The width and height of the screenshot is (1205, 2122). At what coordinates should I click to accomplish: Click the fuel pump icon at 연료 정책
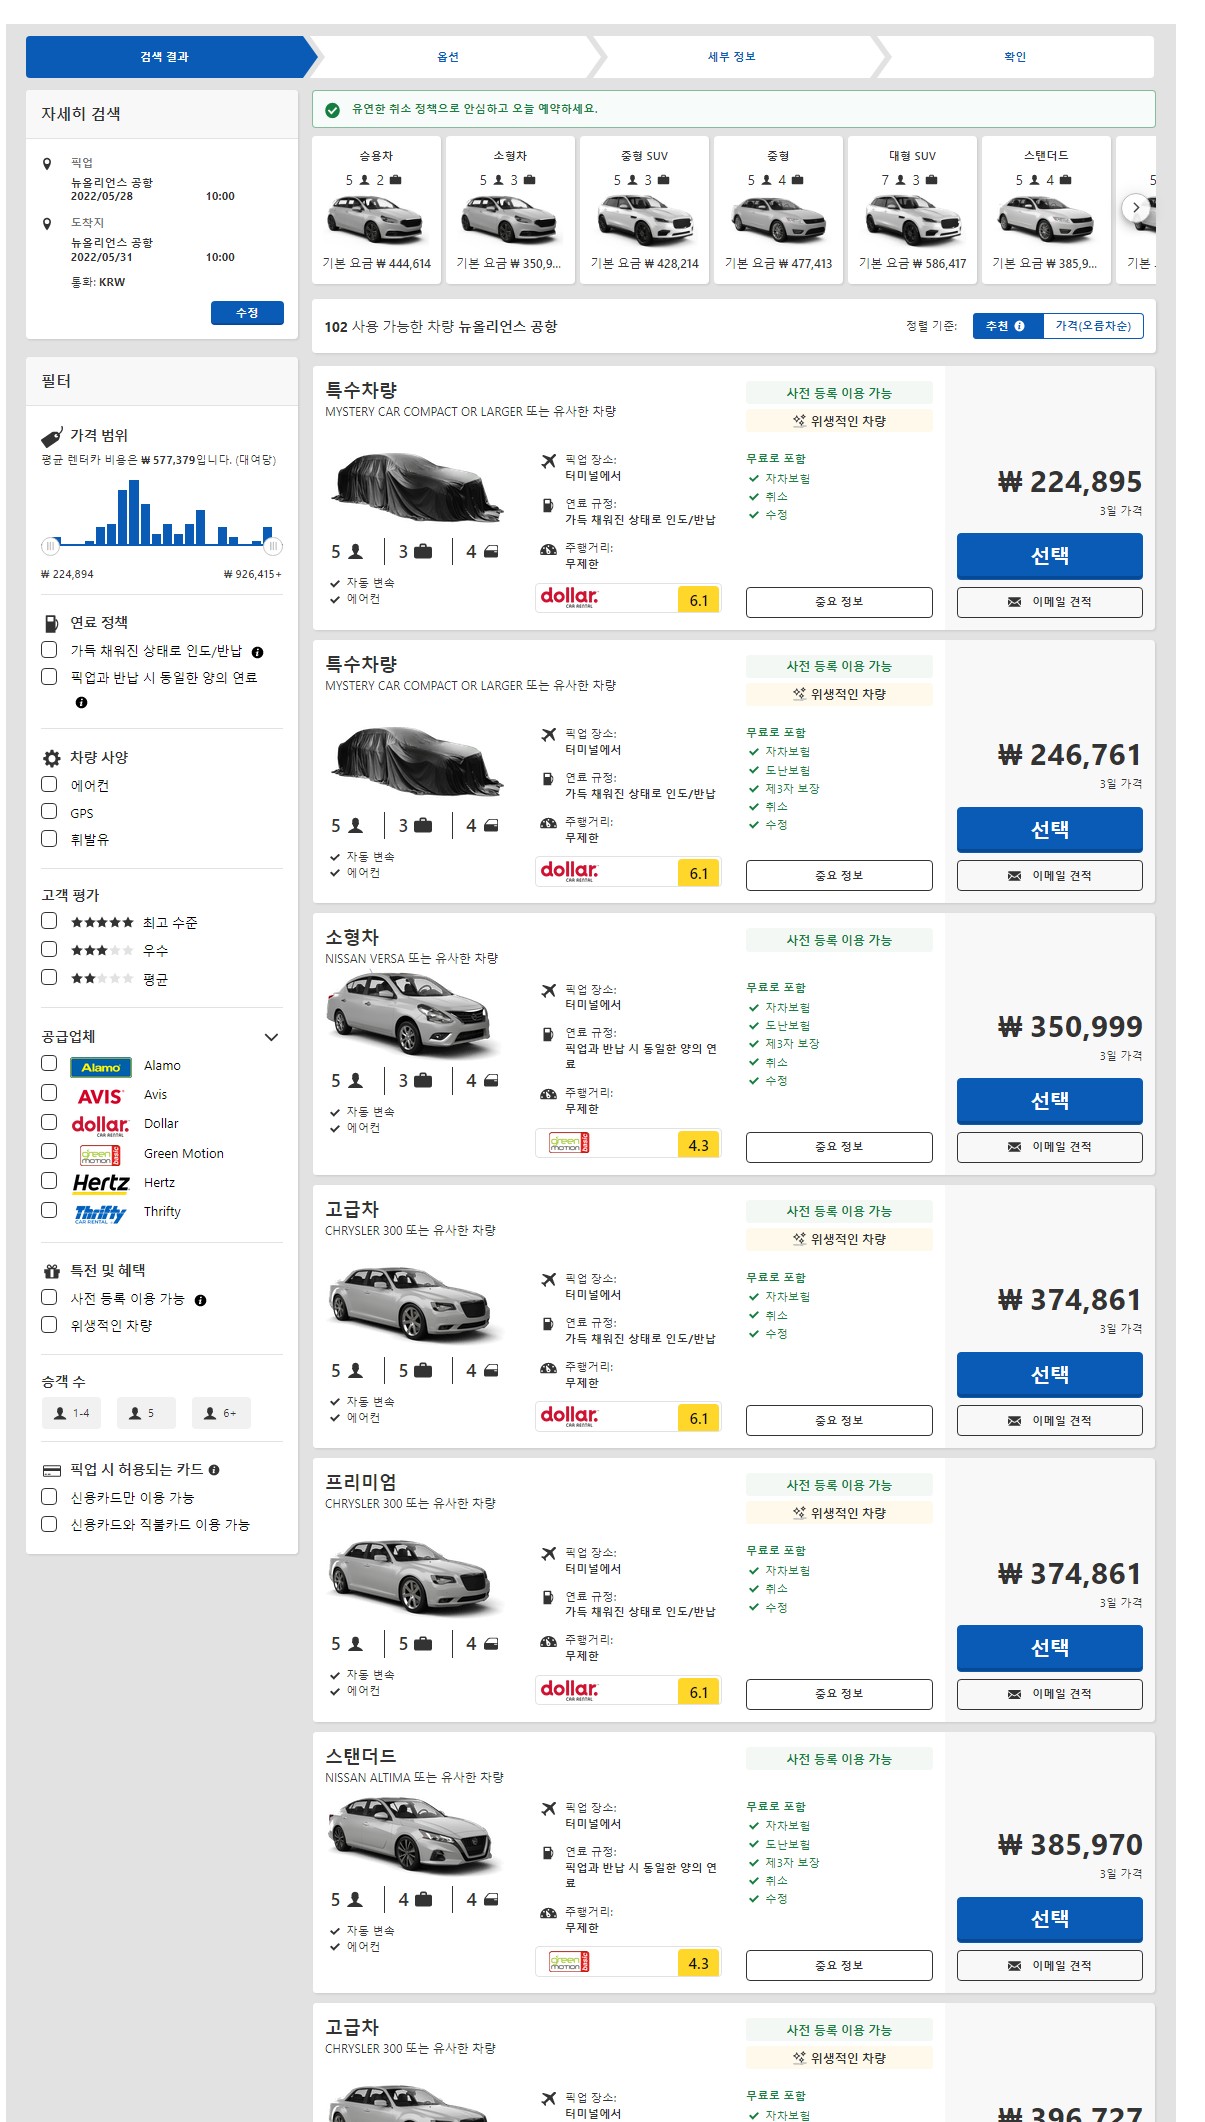tap(51, 623)
